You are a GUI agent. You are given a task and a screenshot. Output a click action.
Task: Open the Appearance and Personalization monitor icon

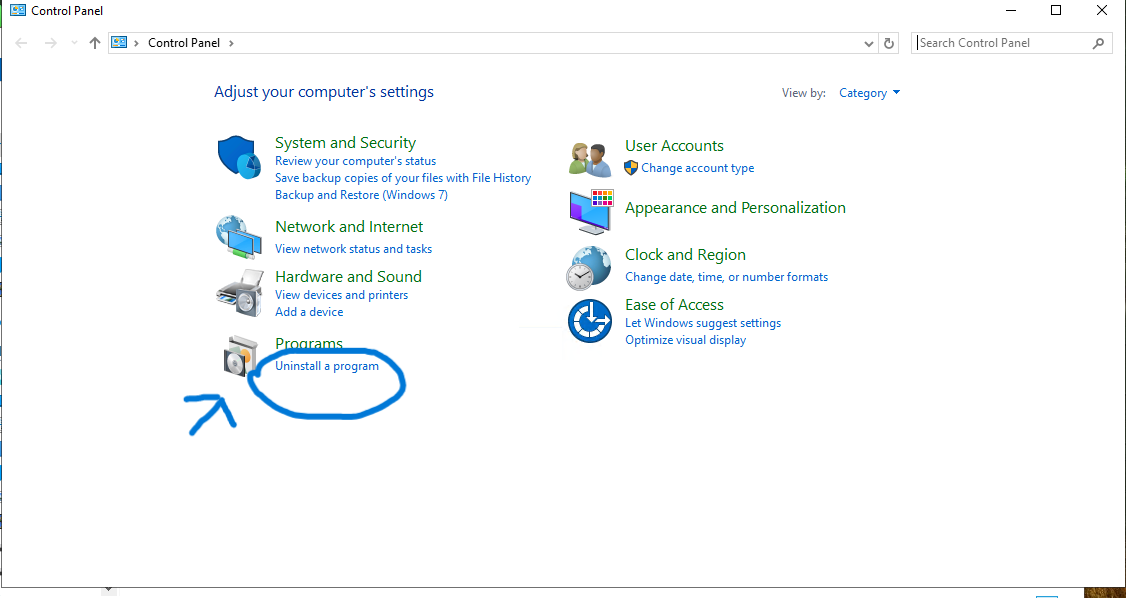[591, 212]
